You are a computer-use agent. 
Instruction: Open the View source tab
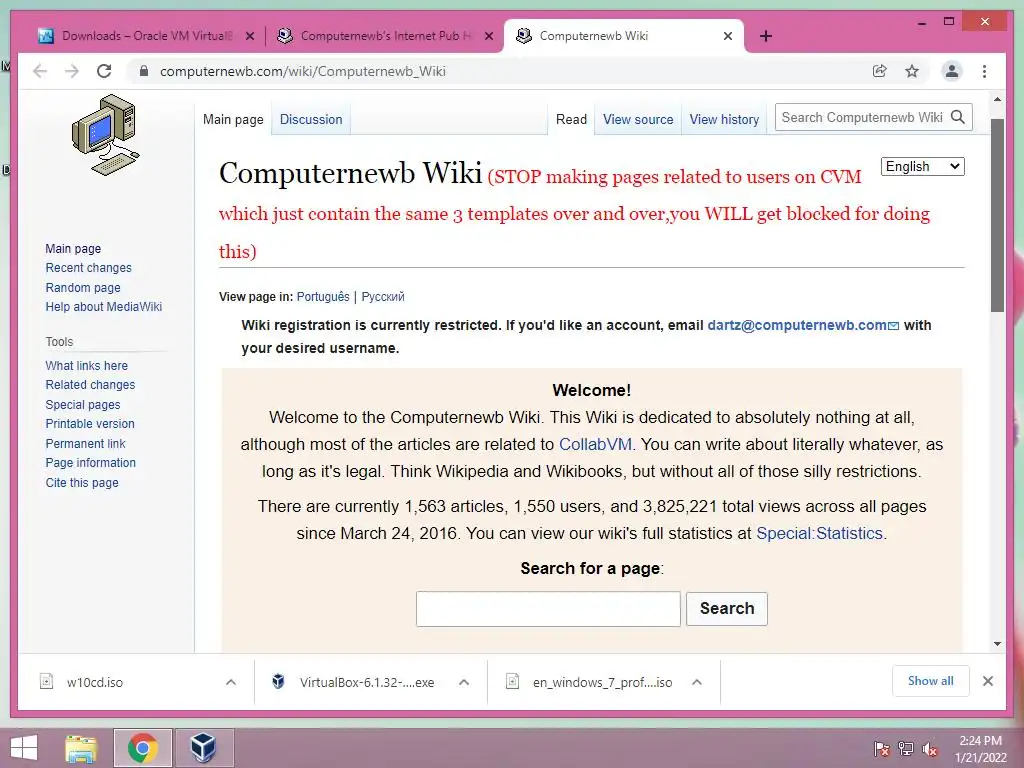(638, 120)
